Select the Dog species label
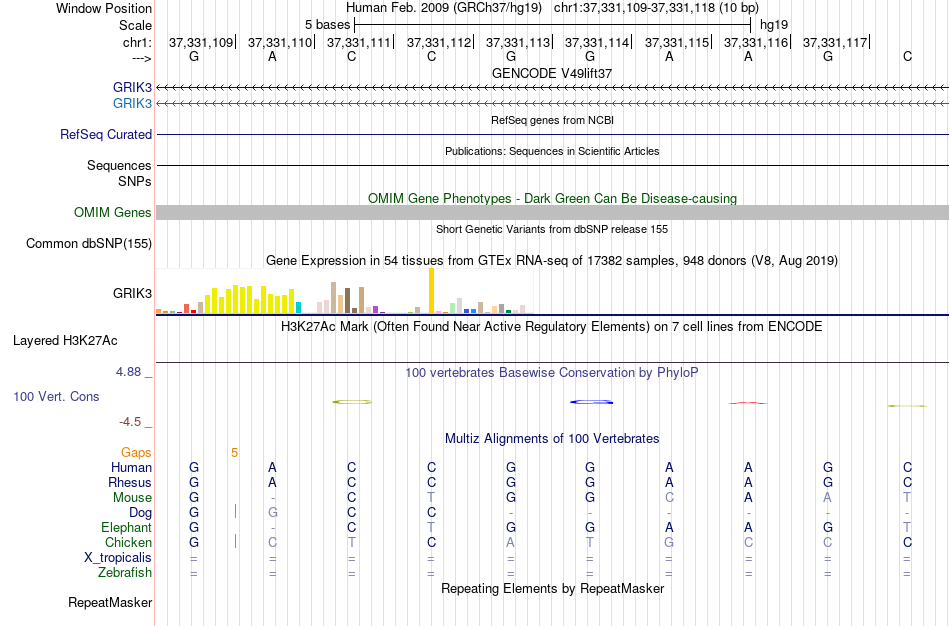950x626 pixels. tap(140, 513)
